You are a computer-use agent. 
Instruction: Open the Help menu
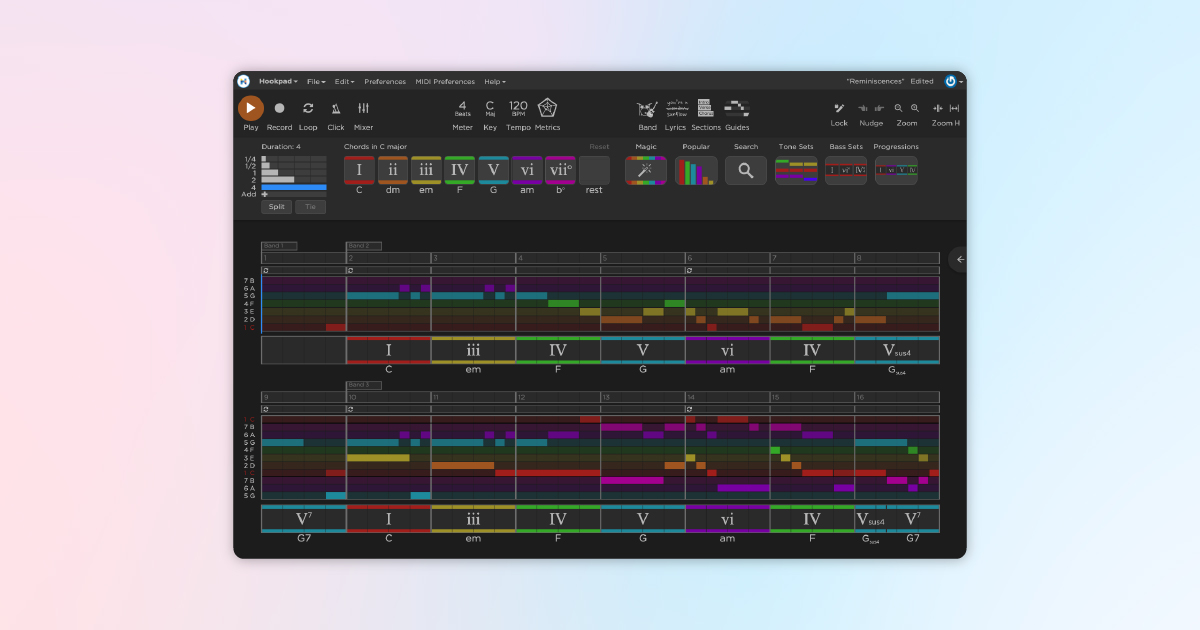coord(495,81)
